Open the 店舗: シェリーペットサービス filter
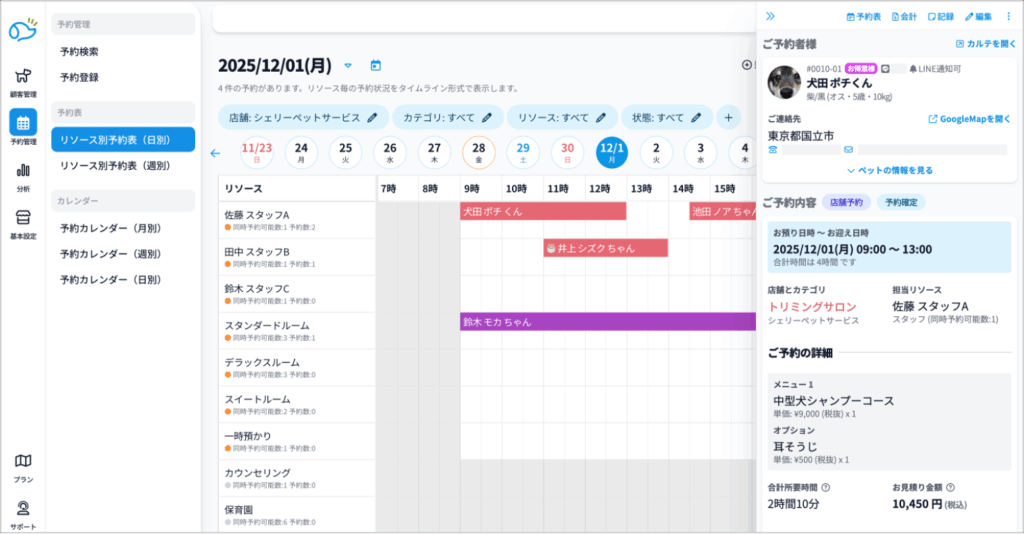This screenshot has width=1024, height=534. click(303, 117)
